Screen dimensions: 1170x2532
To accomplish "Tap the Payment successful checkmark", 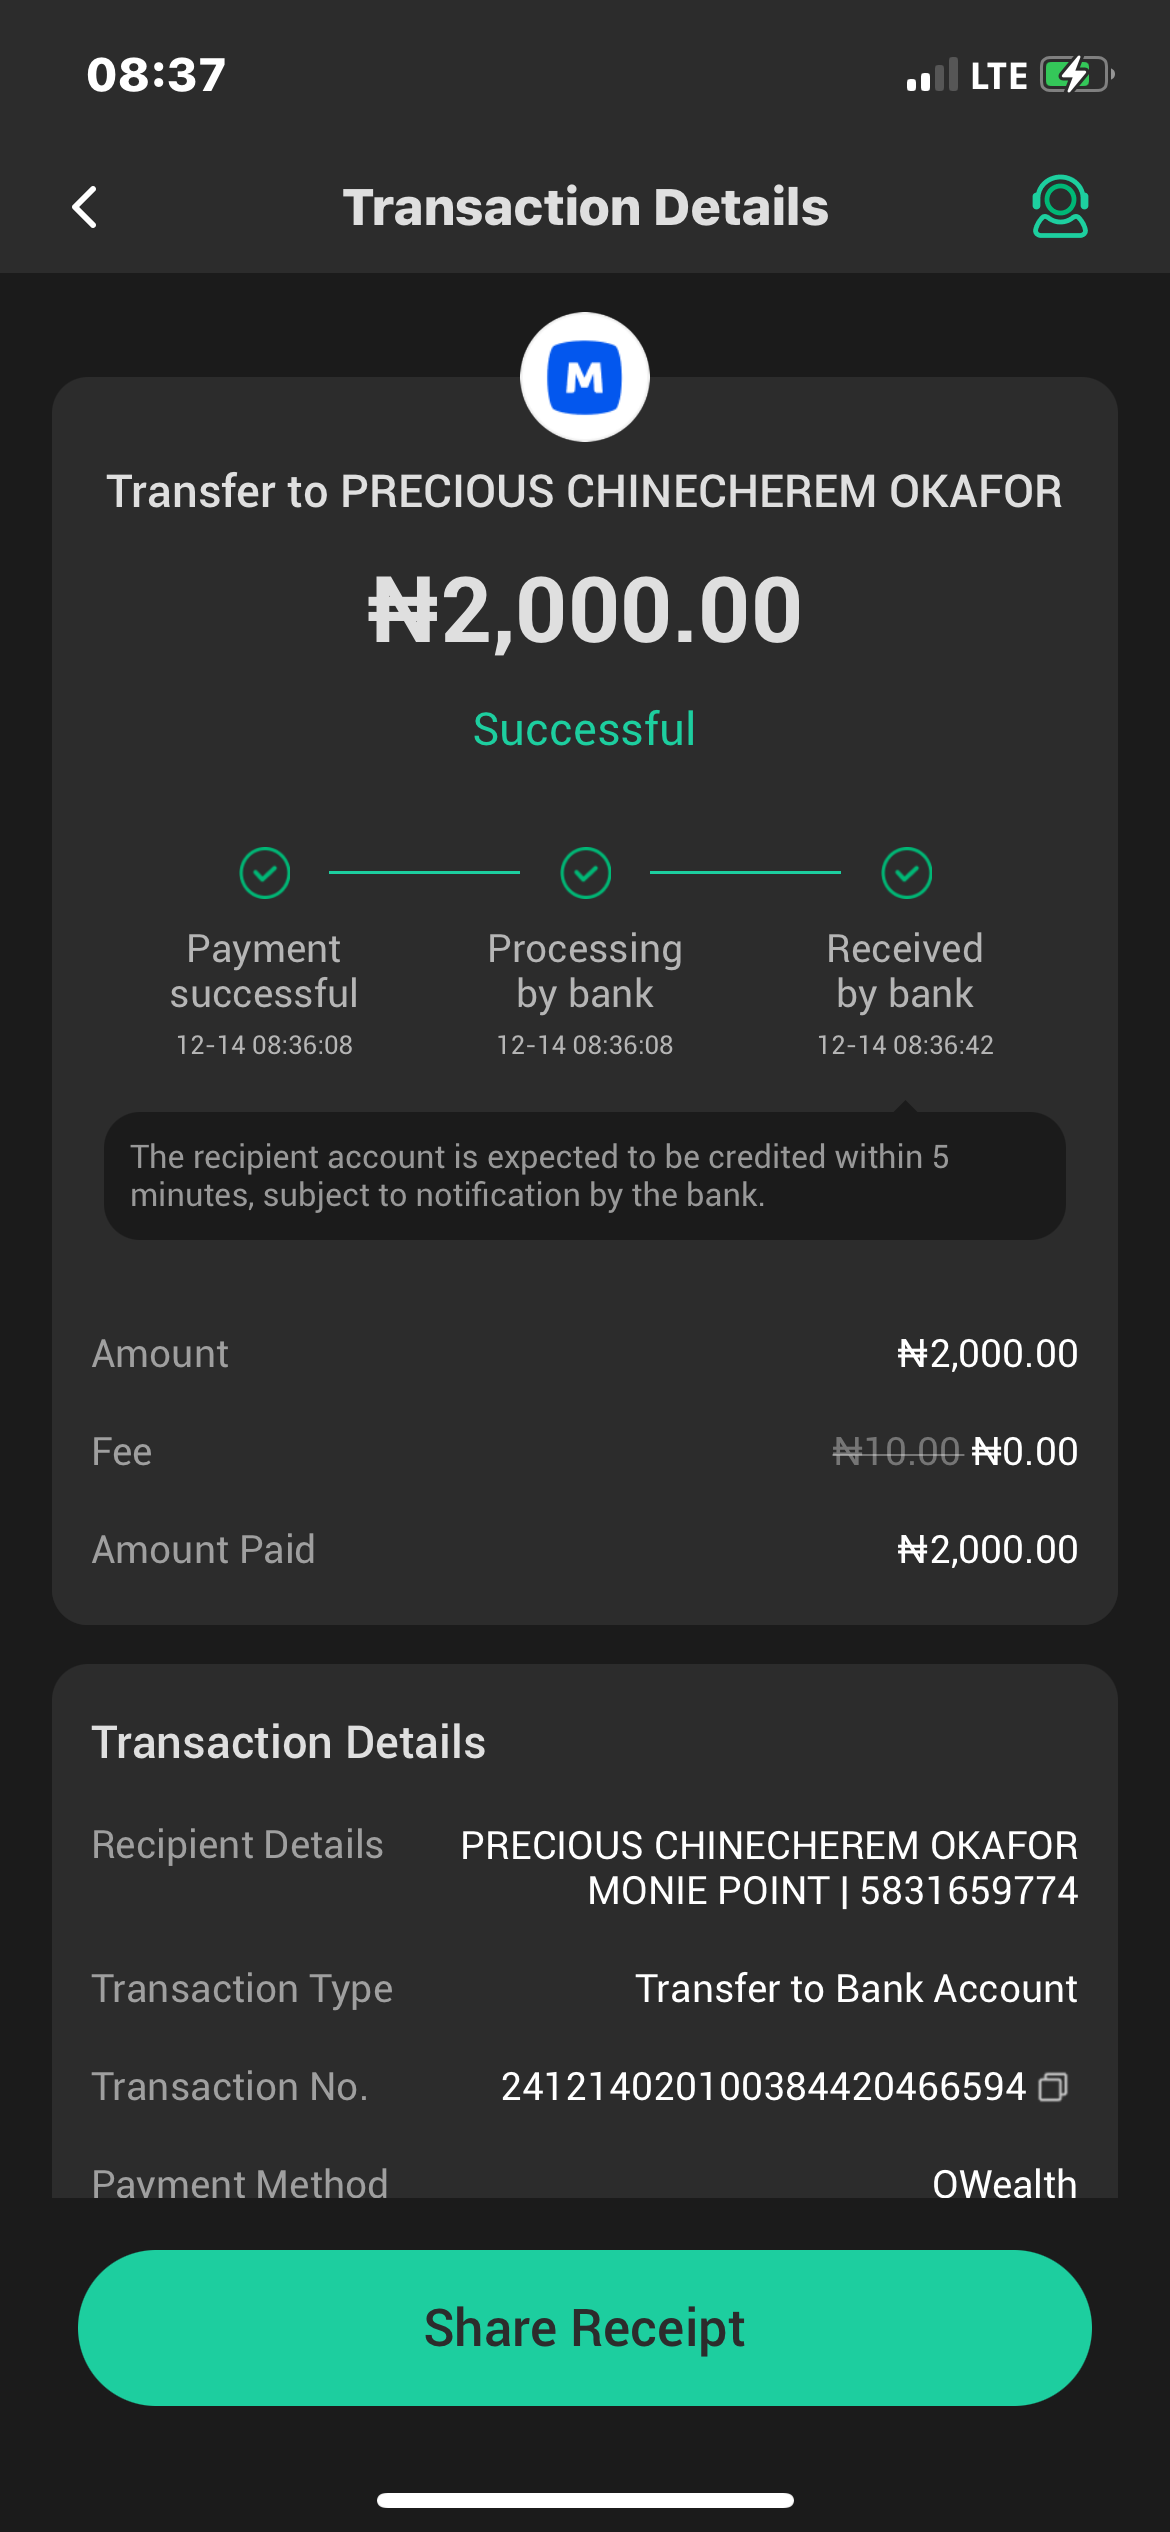I will [265, 873].
